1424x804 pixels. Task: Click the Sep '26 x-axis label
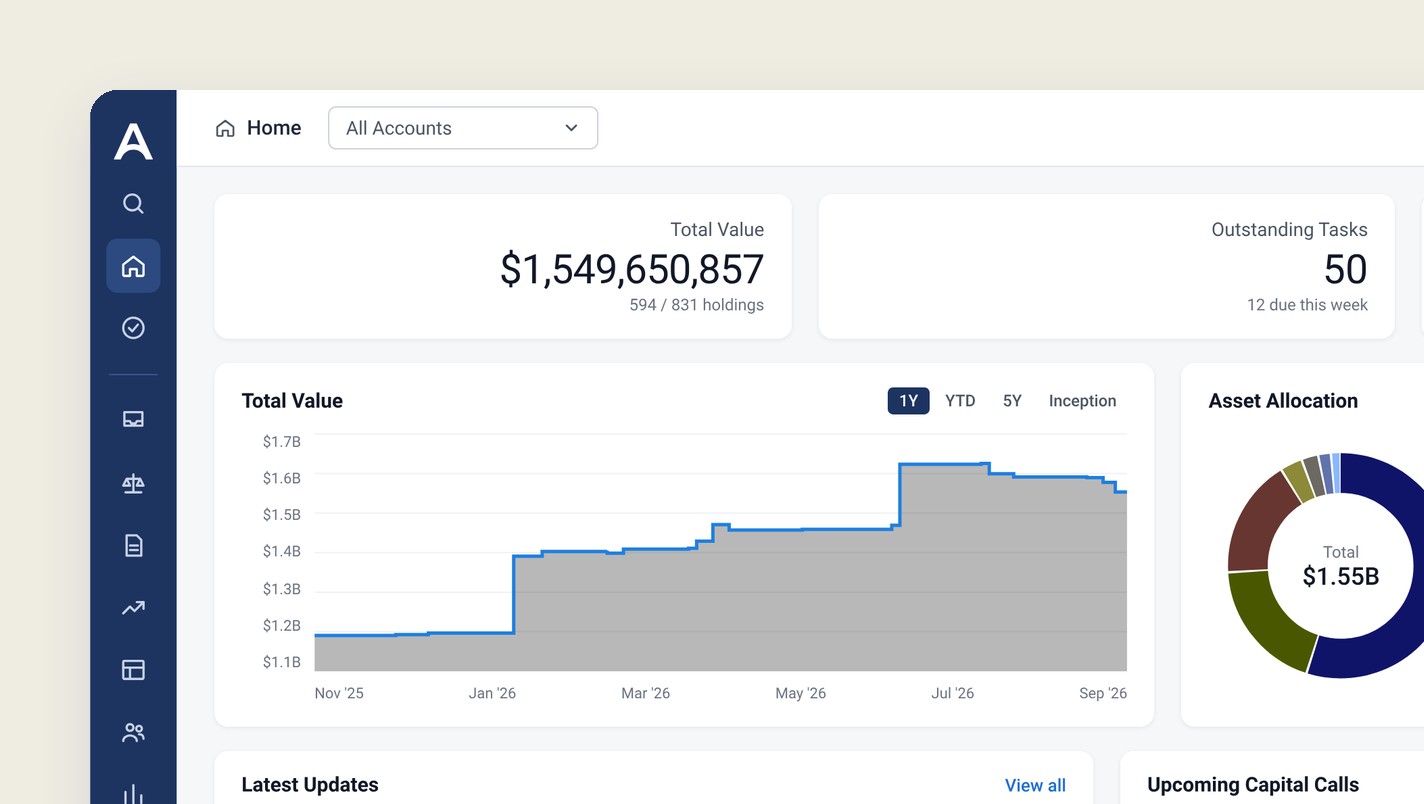pos(1103,693)
